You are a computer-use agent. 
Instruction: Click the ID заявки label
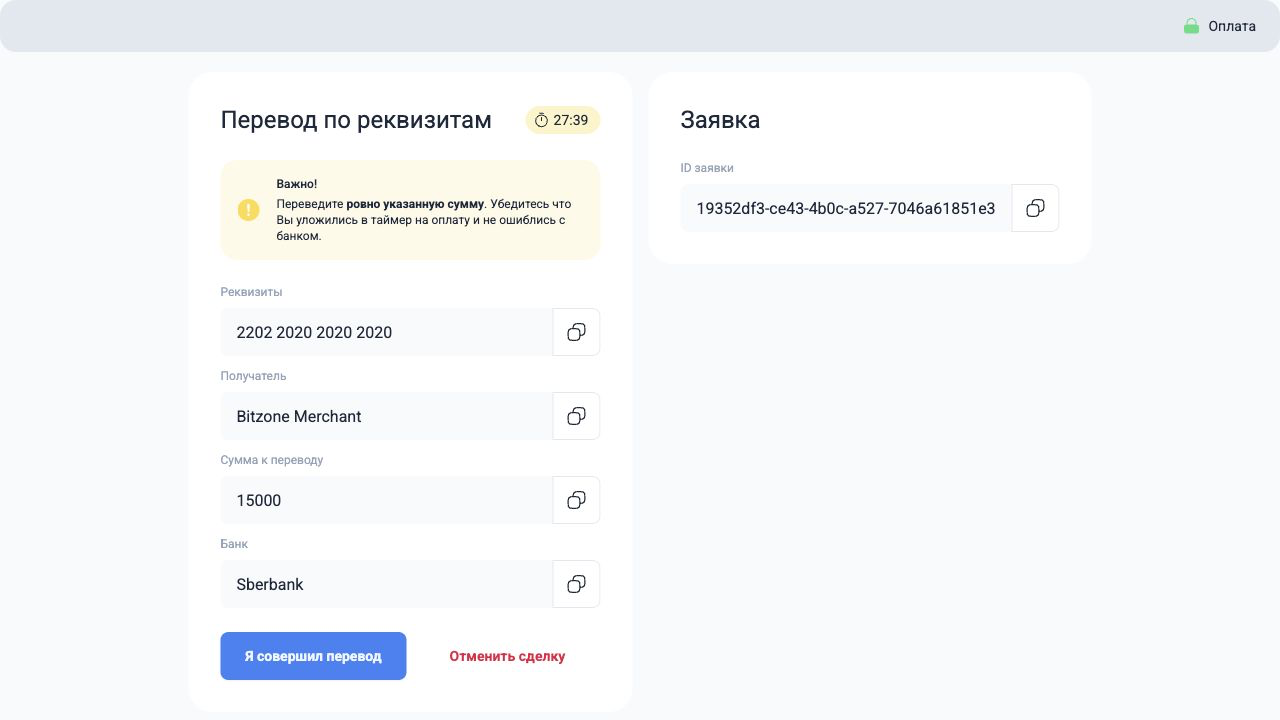tap(707, 168)
